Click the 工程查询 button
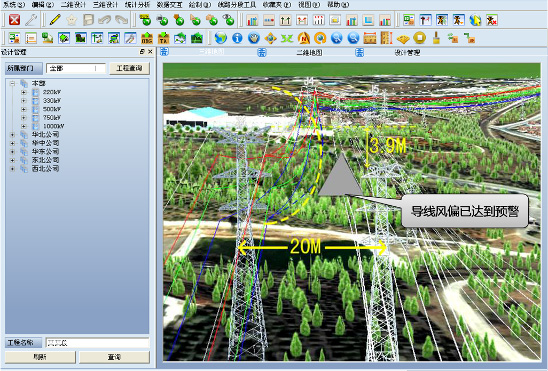 point(129,68)
